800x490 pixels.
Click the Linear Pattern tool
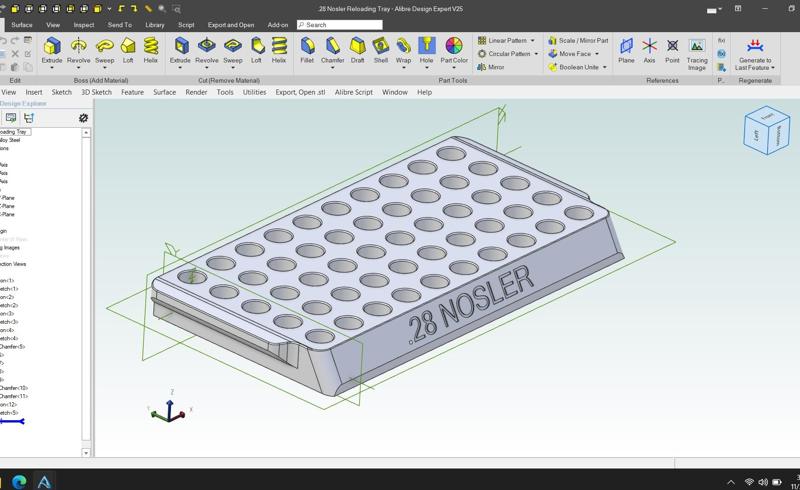point(502,40)
